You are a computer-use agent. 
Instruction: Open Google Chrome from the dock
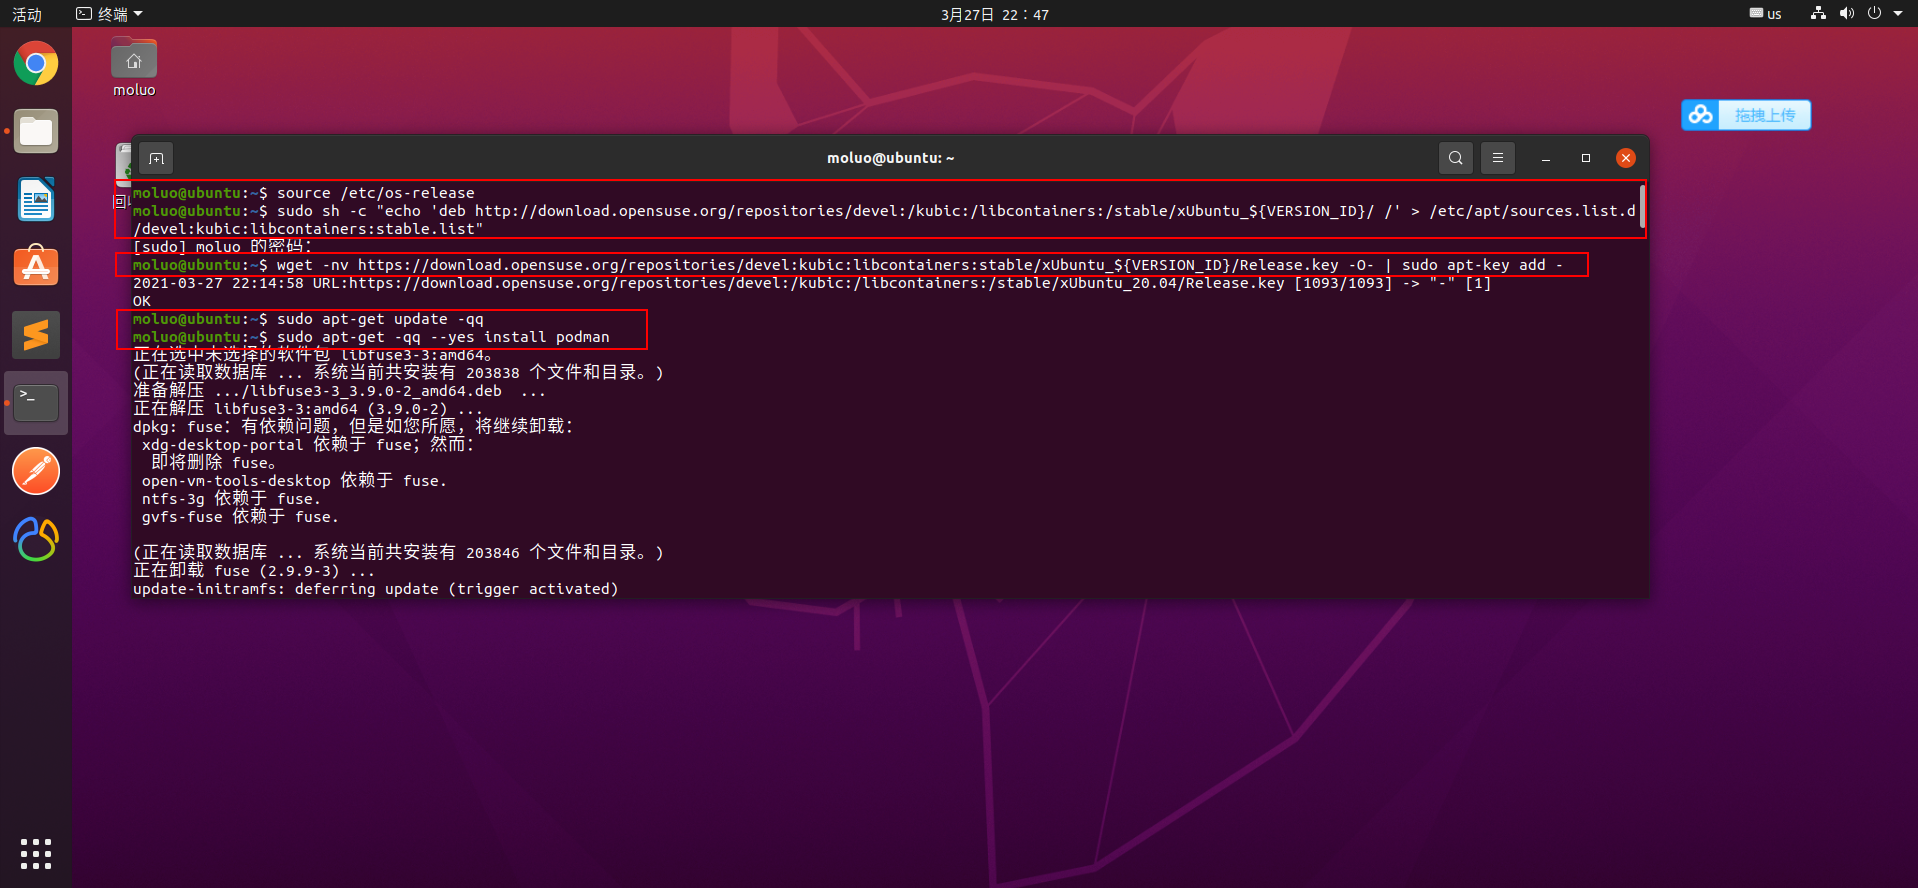pos(36,64)
